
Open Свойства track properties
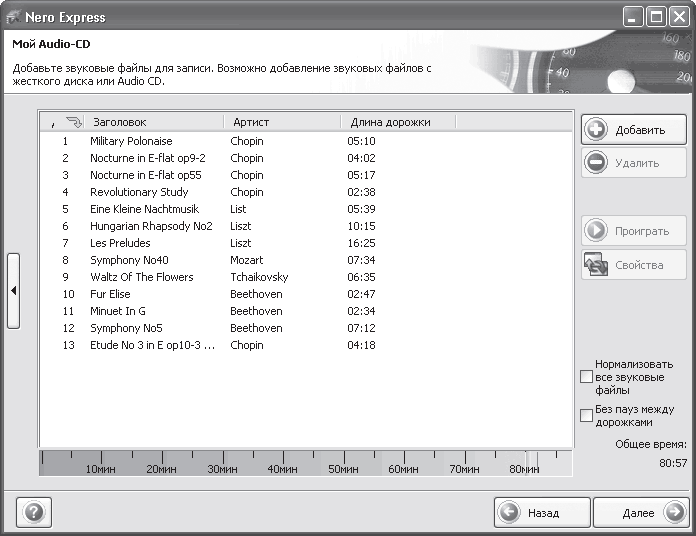pyautogui.click(x=633, y=265)
